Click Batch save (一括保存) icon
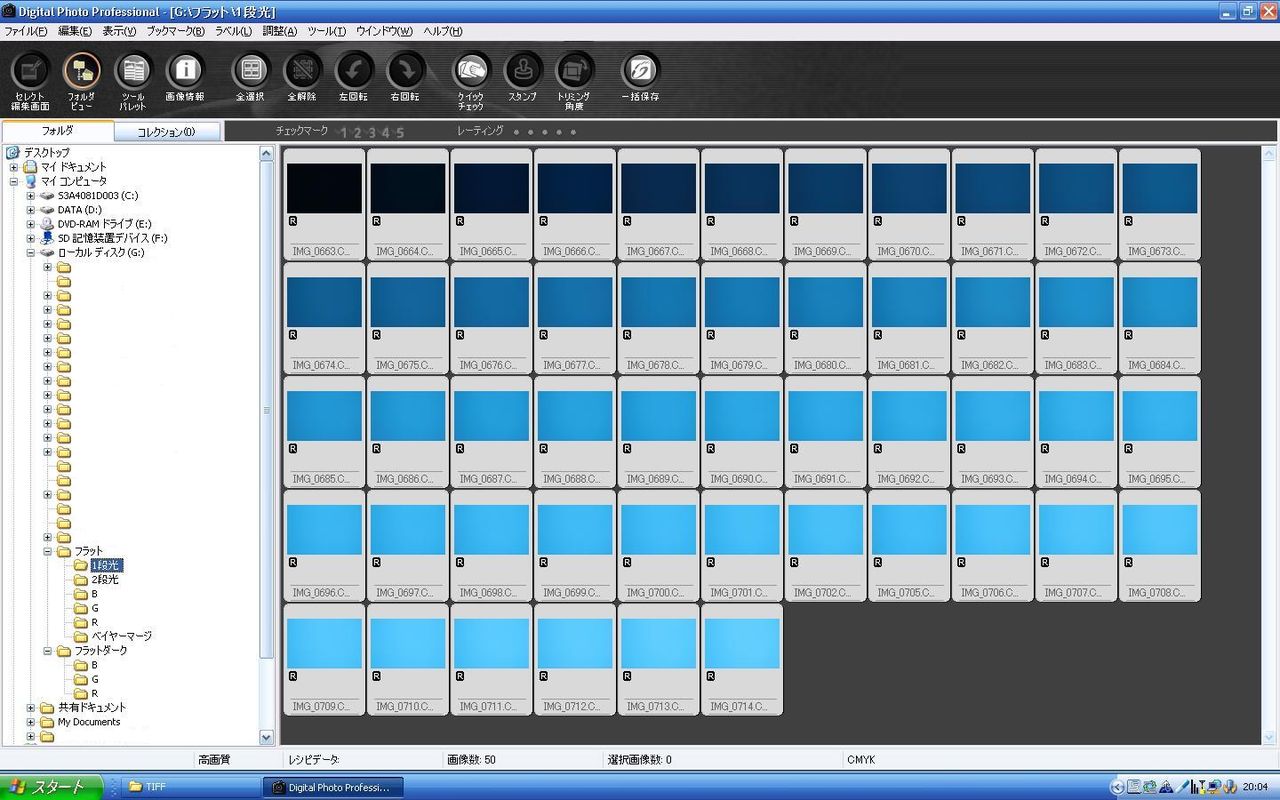The width and height of the screenshot is (1280, 800). pos(640,70)
